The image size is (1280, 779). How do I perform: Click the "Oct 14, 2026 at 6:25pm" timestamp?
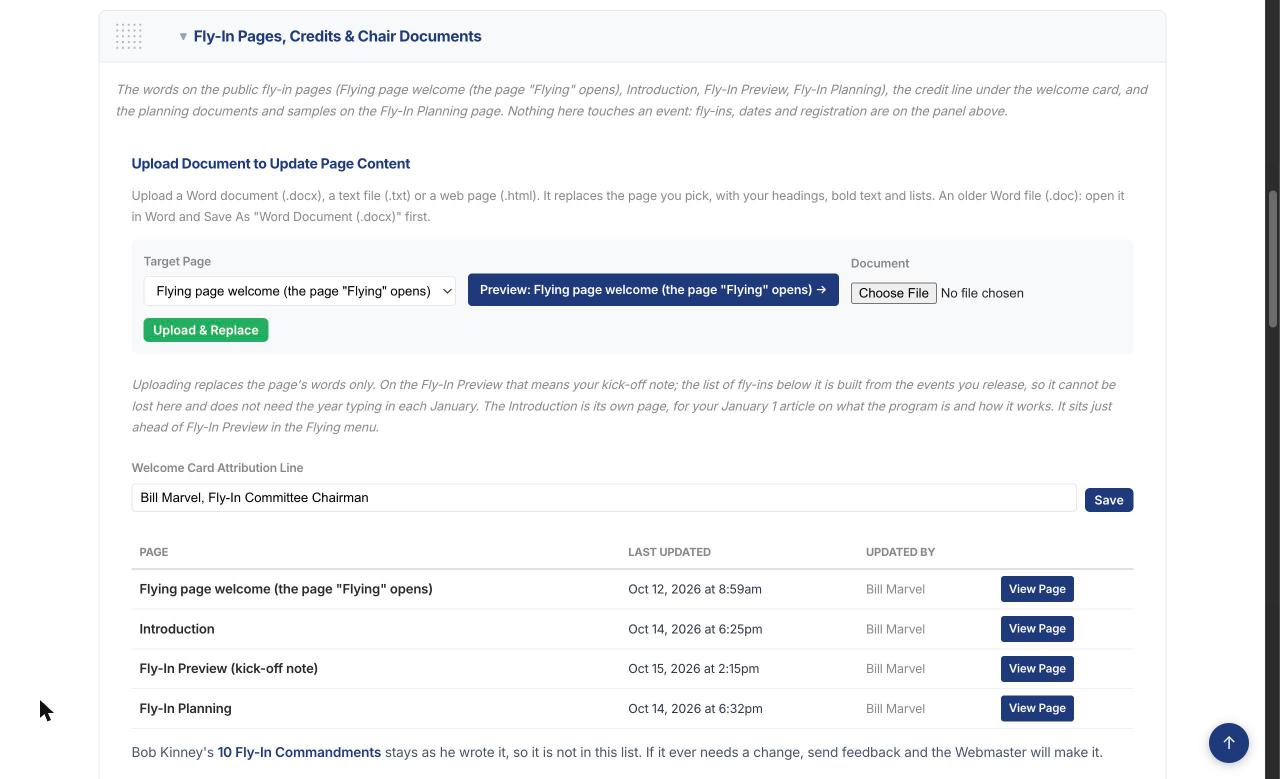pyautogui.click(x=695, y=629)
